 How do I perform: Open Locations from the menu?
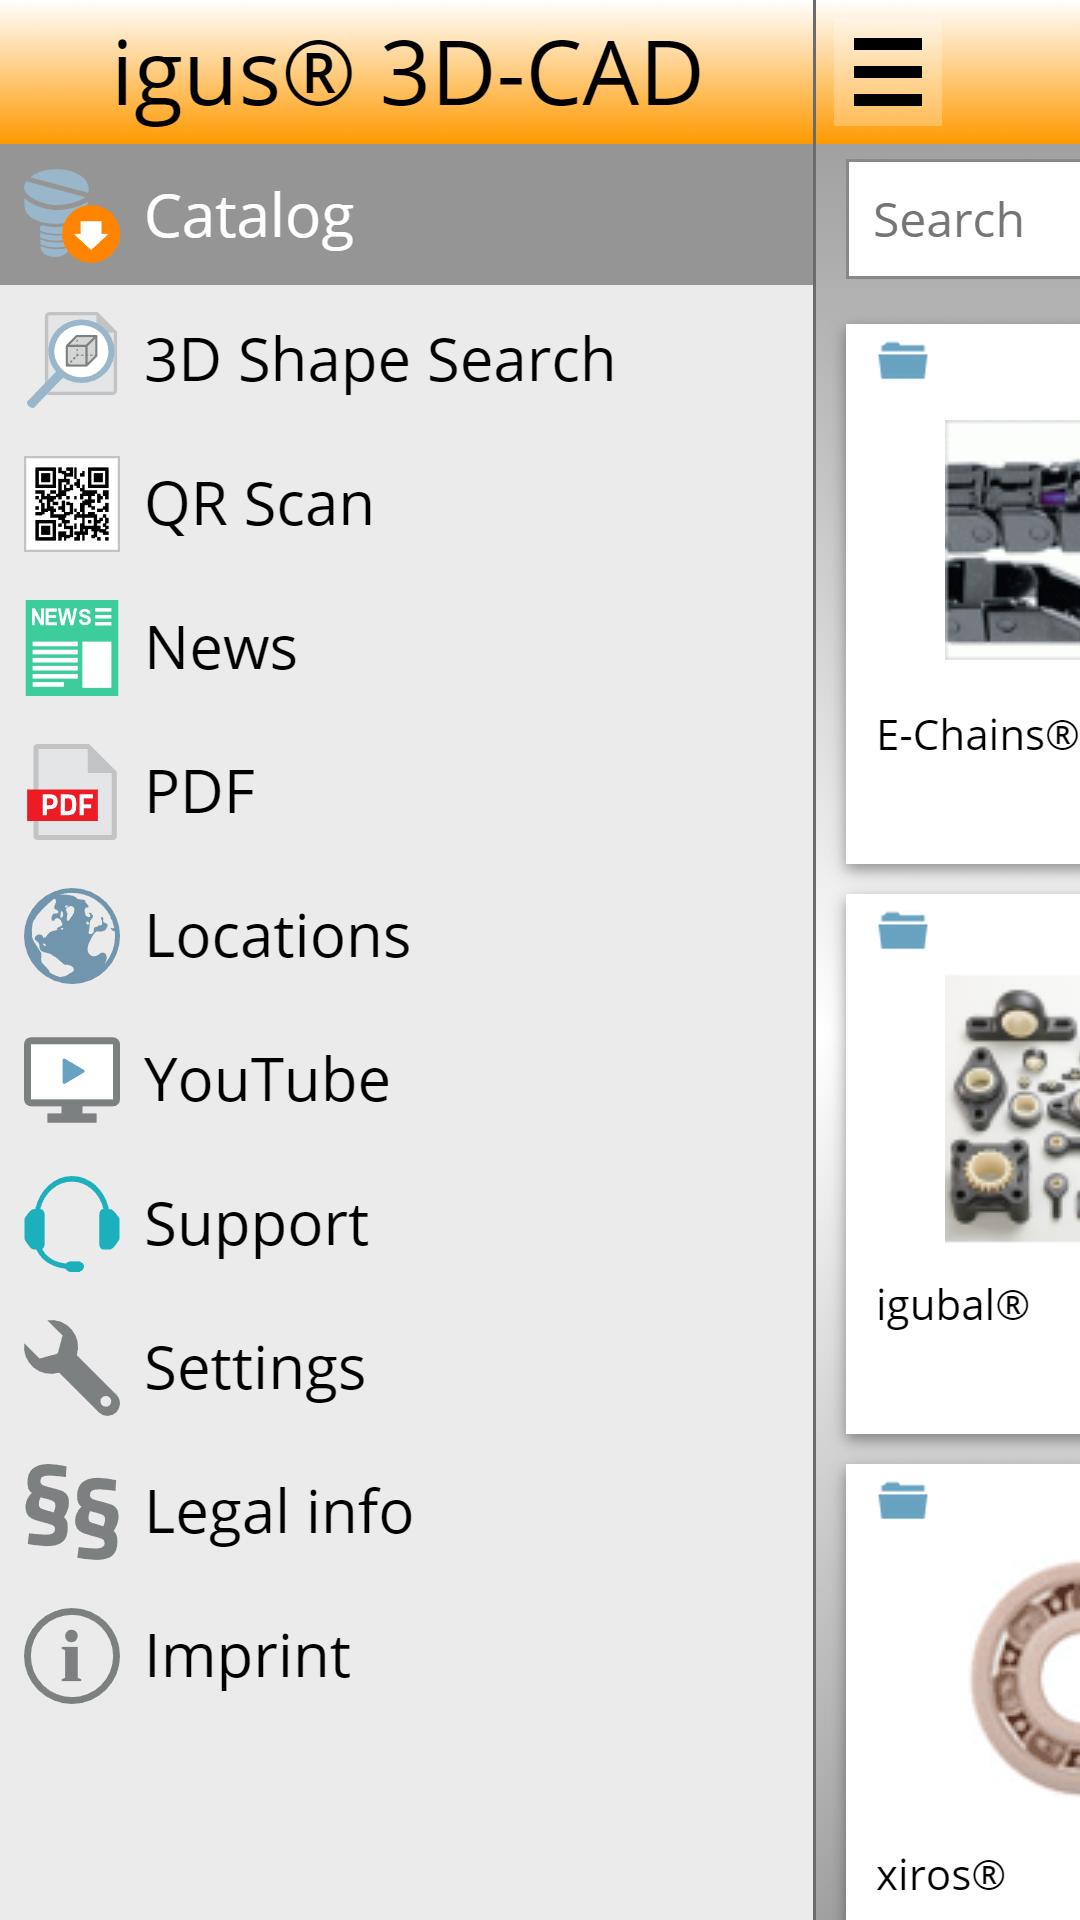pos(406,936)
